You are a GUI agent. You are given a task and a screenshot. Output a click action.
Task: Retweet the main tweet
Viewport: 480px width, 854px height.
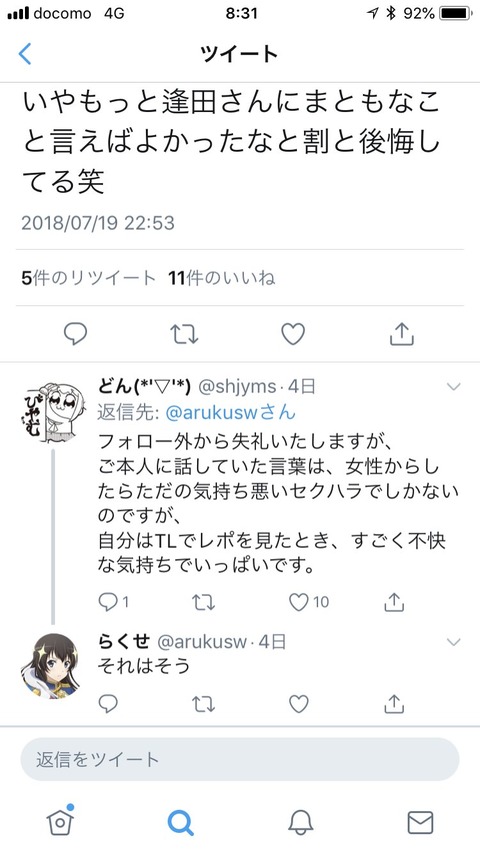point(184,334)
